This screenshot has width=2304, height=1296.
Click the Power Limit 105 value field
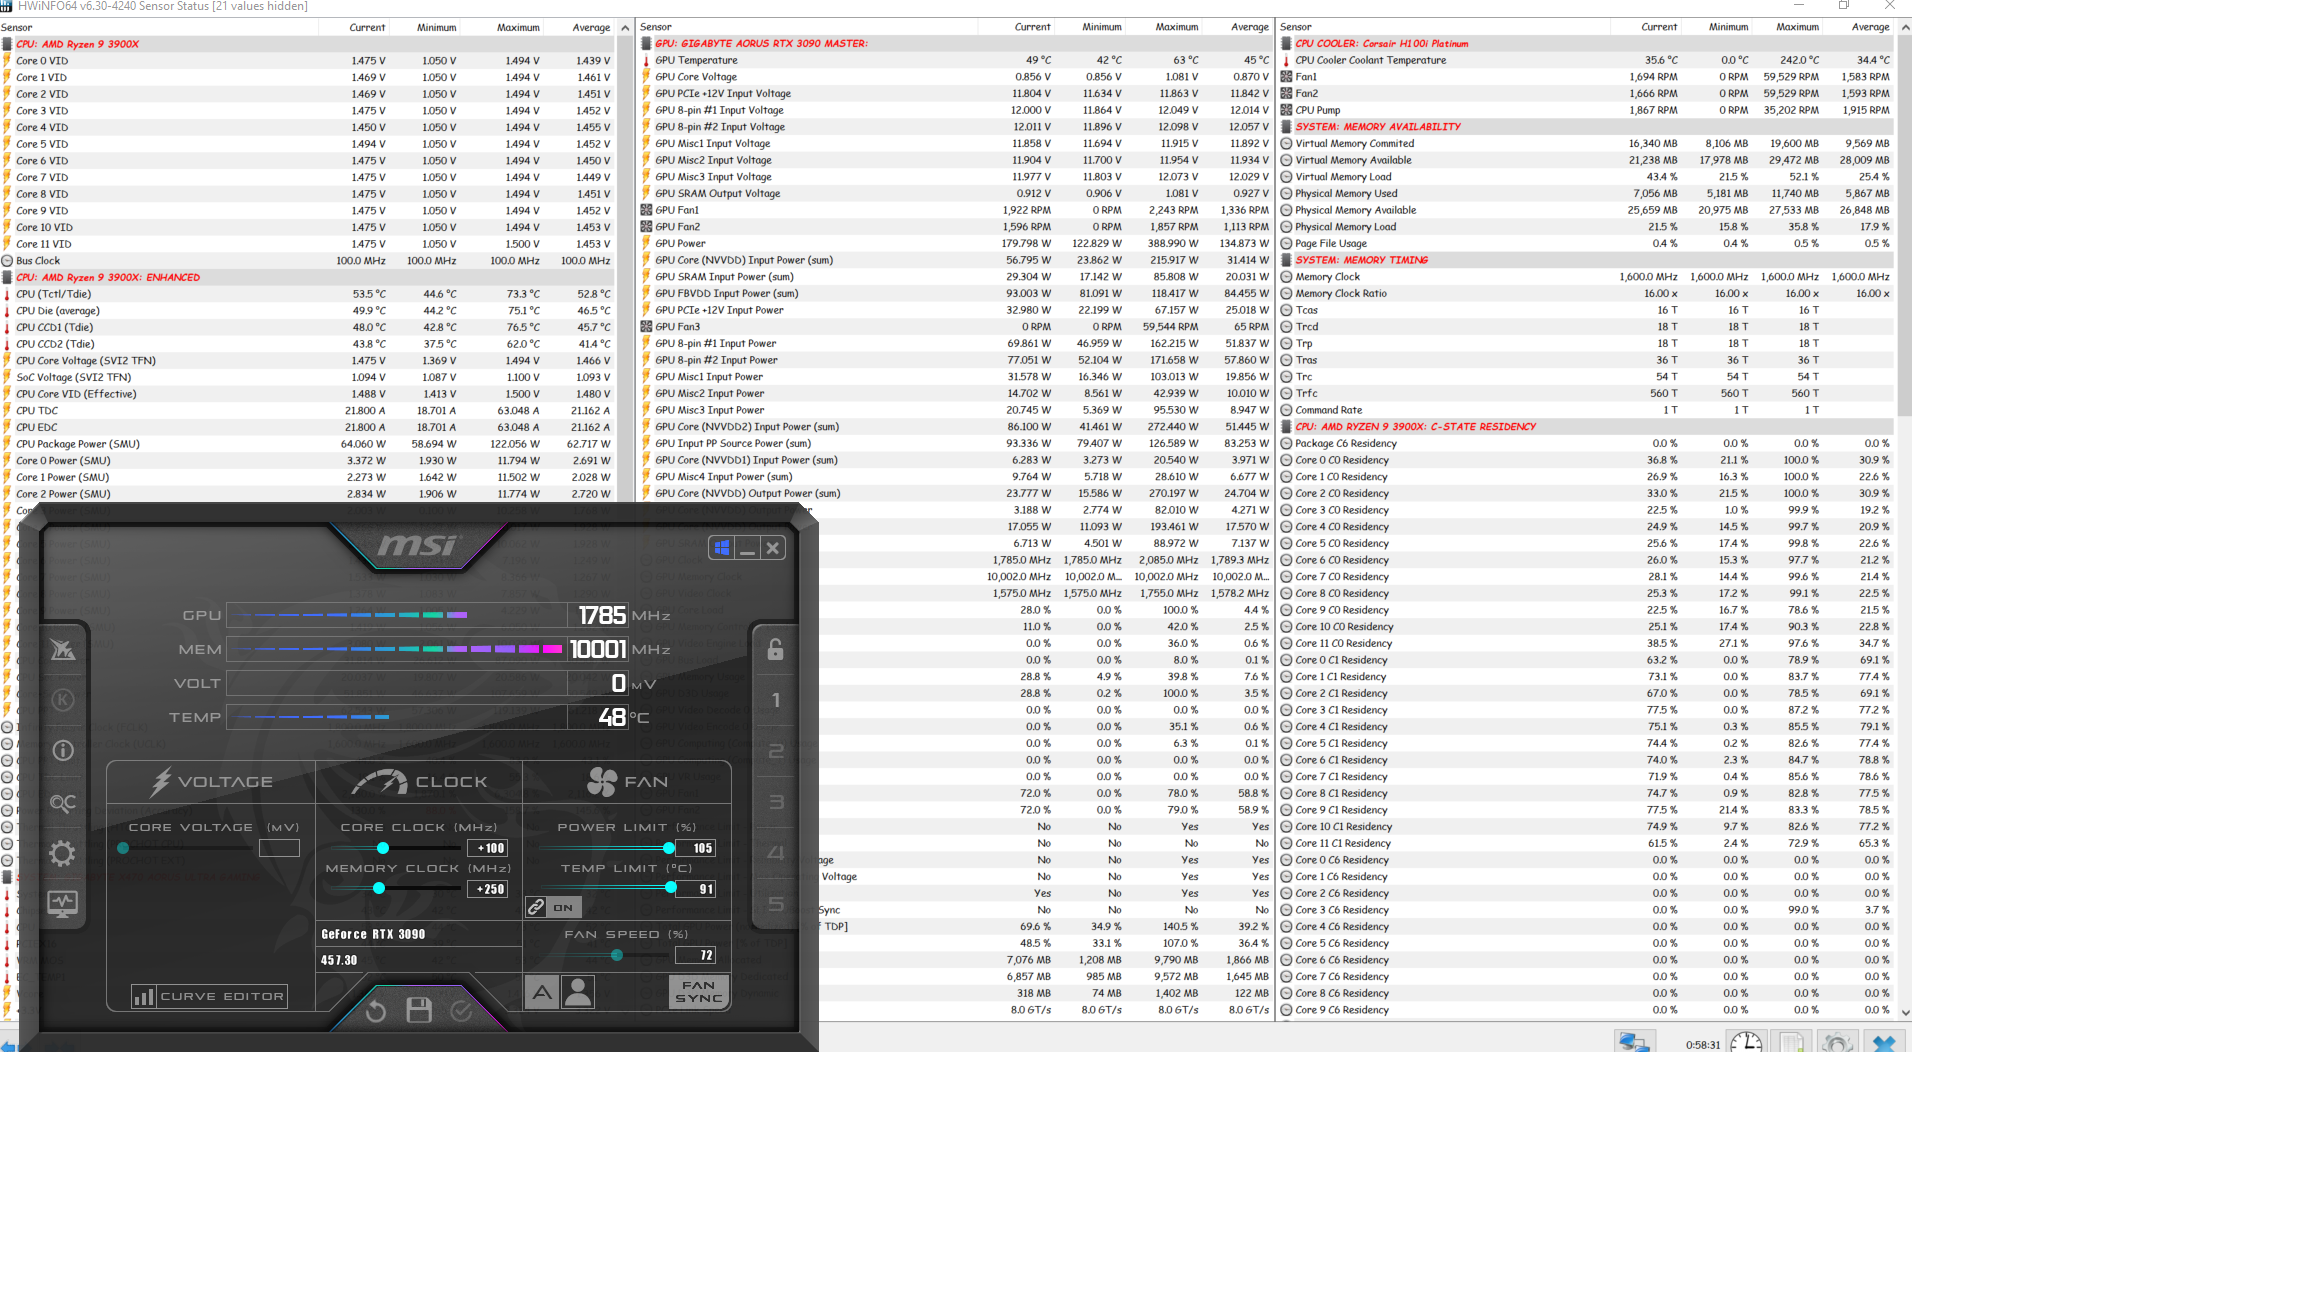[x=695, y=848]
